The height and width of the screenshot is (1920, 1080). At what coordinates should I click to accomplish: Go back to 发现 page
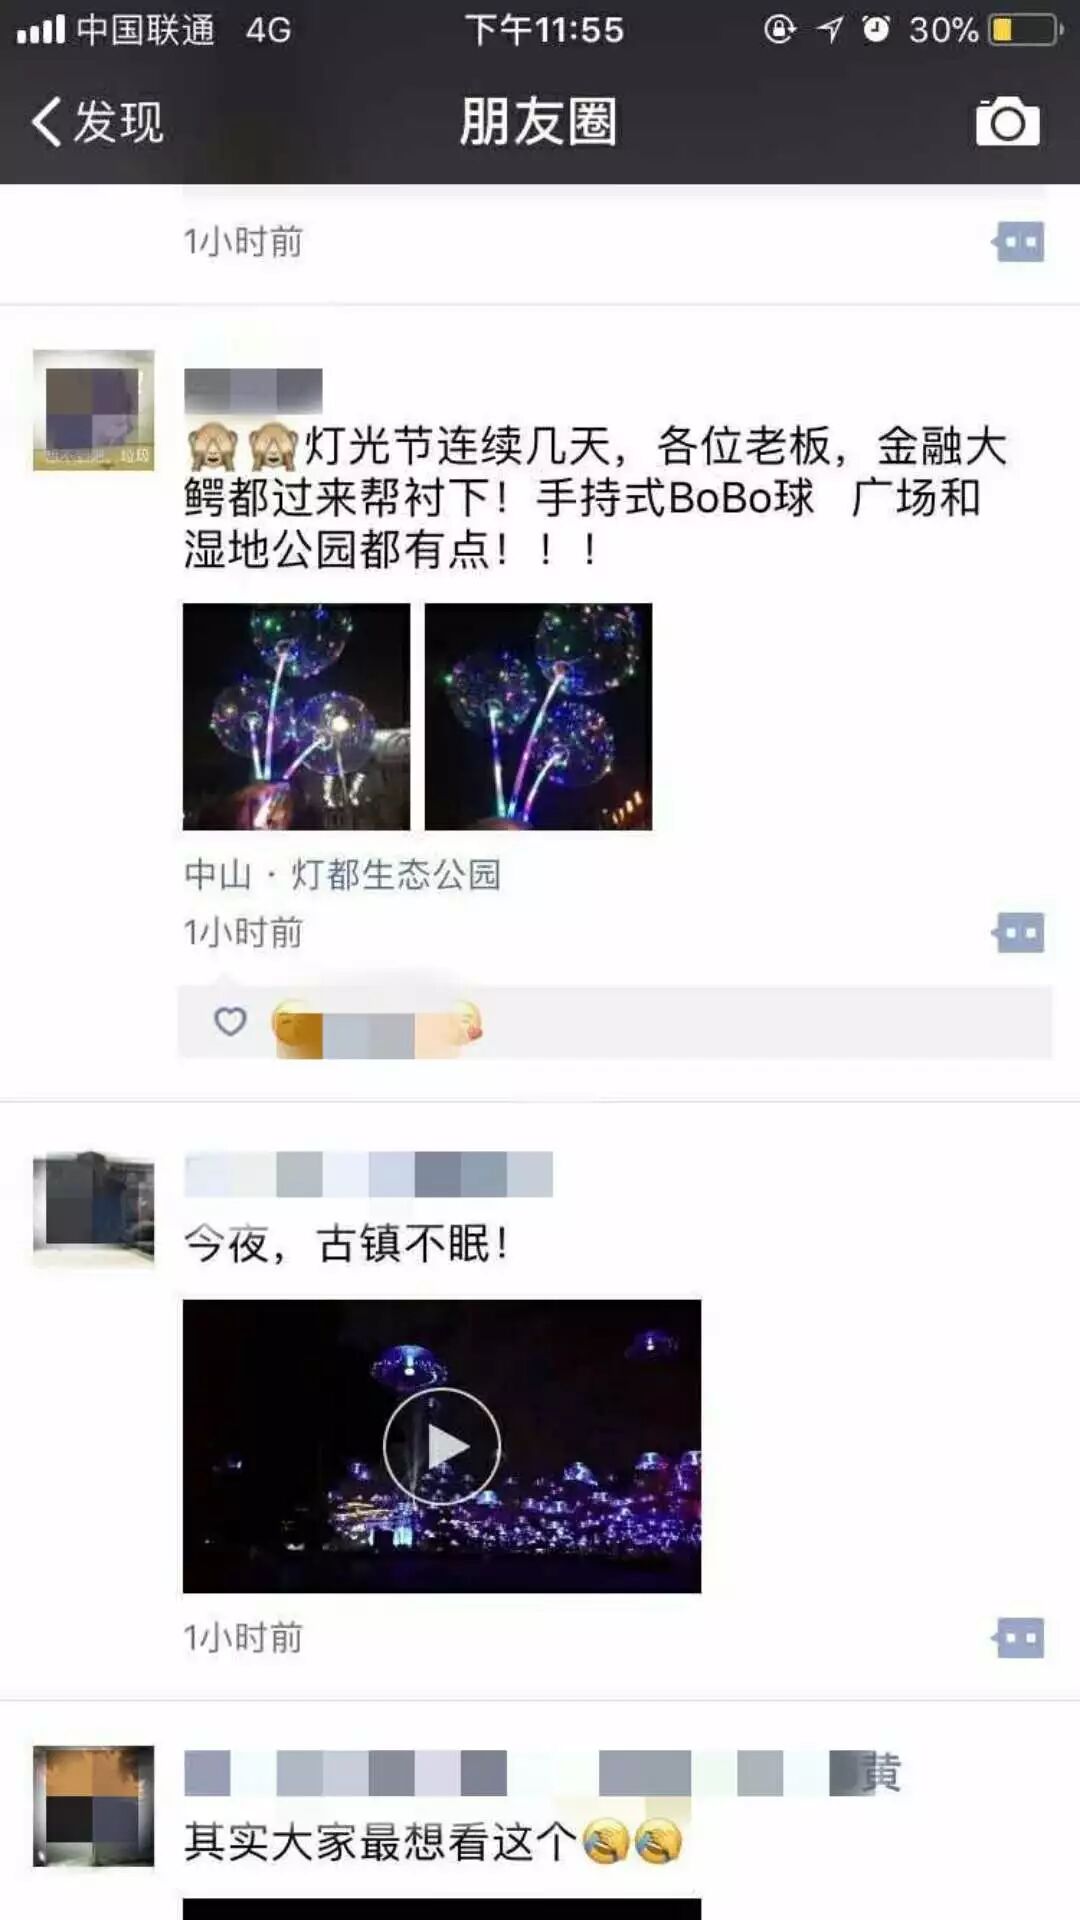click(97, 122)
